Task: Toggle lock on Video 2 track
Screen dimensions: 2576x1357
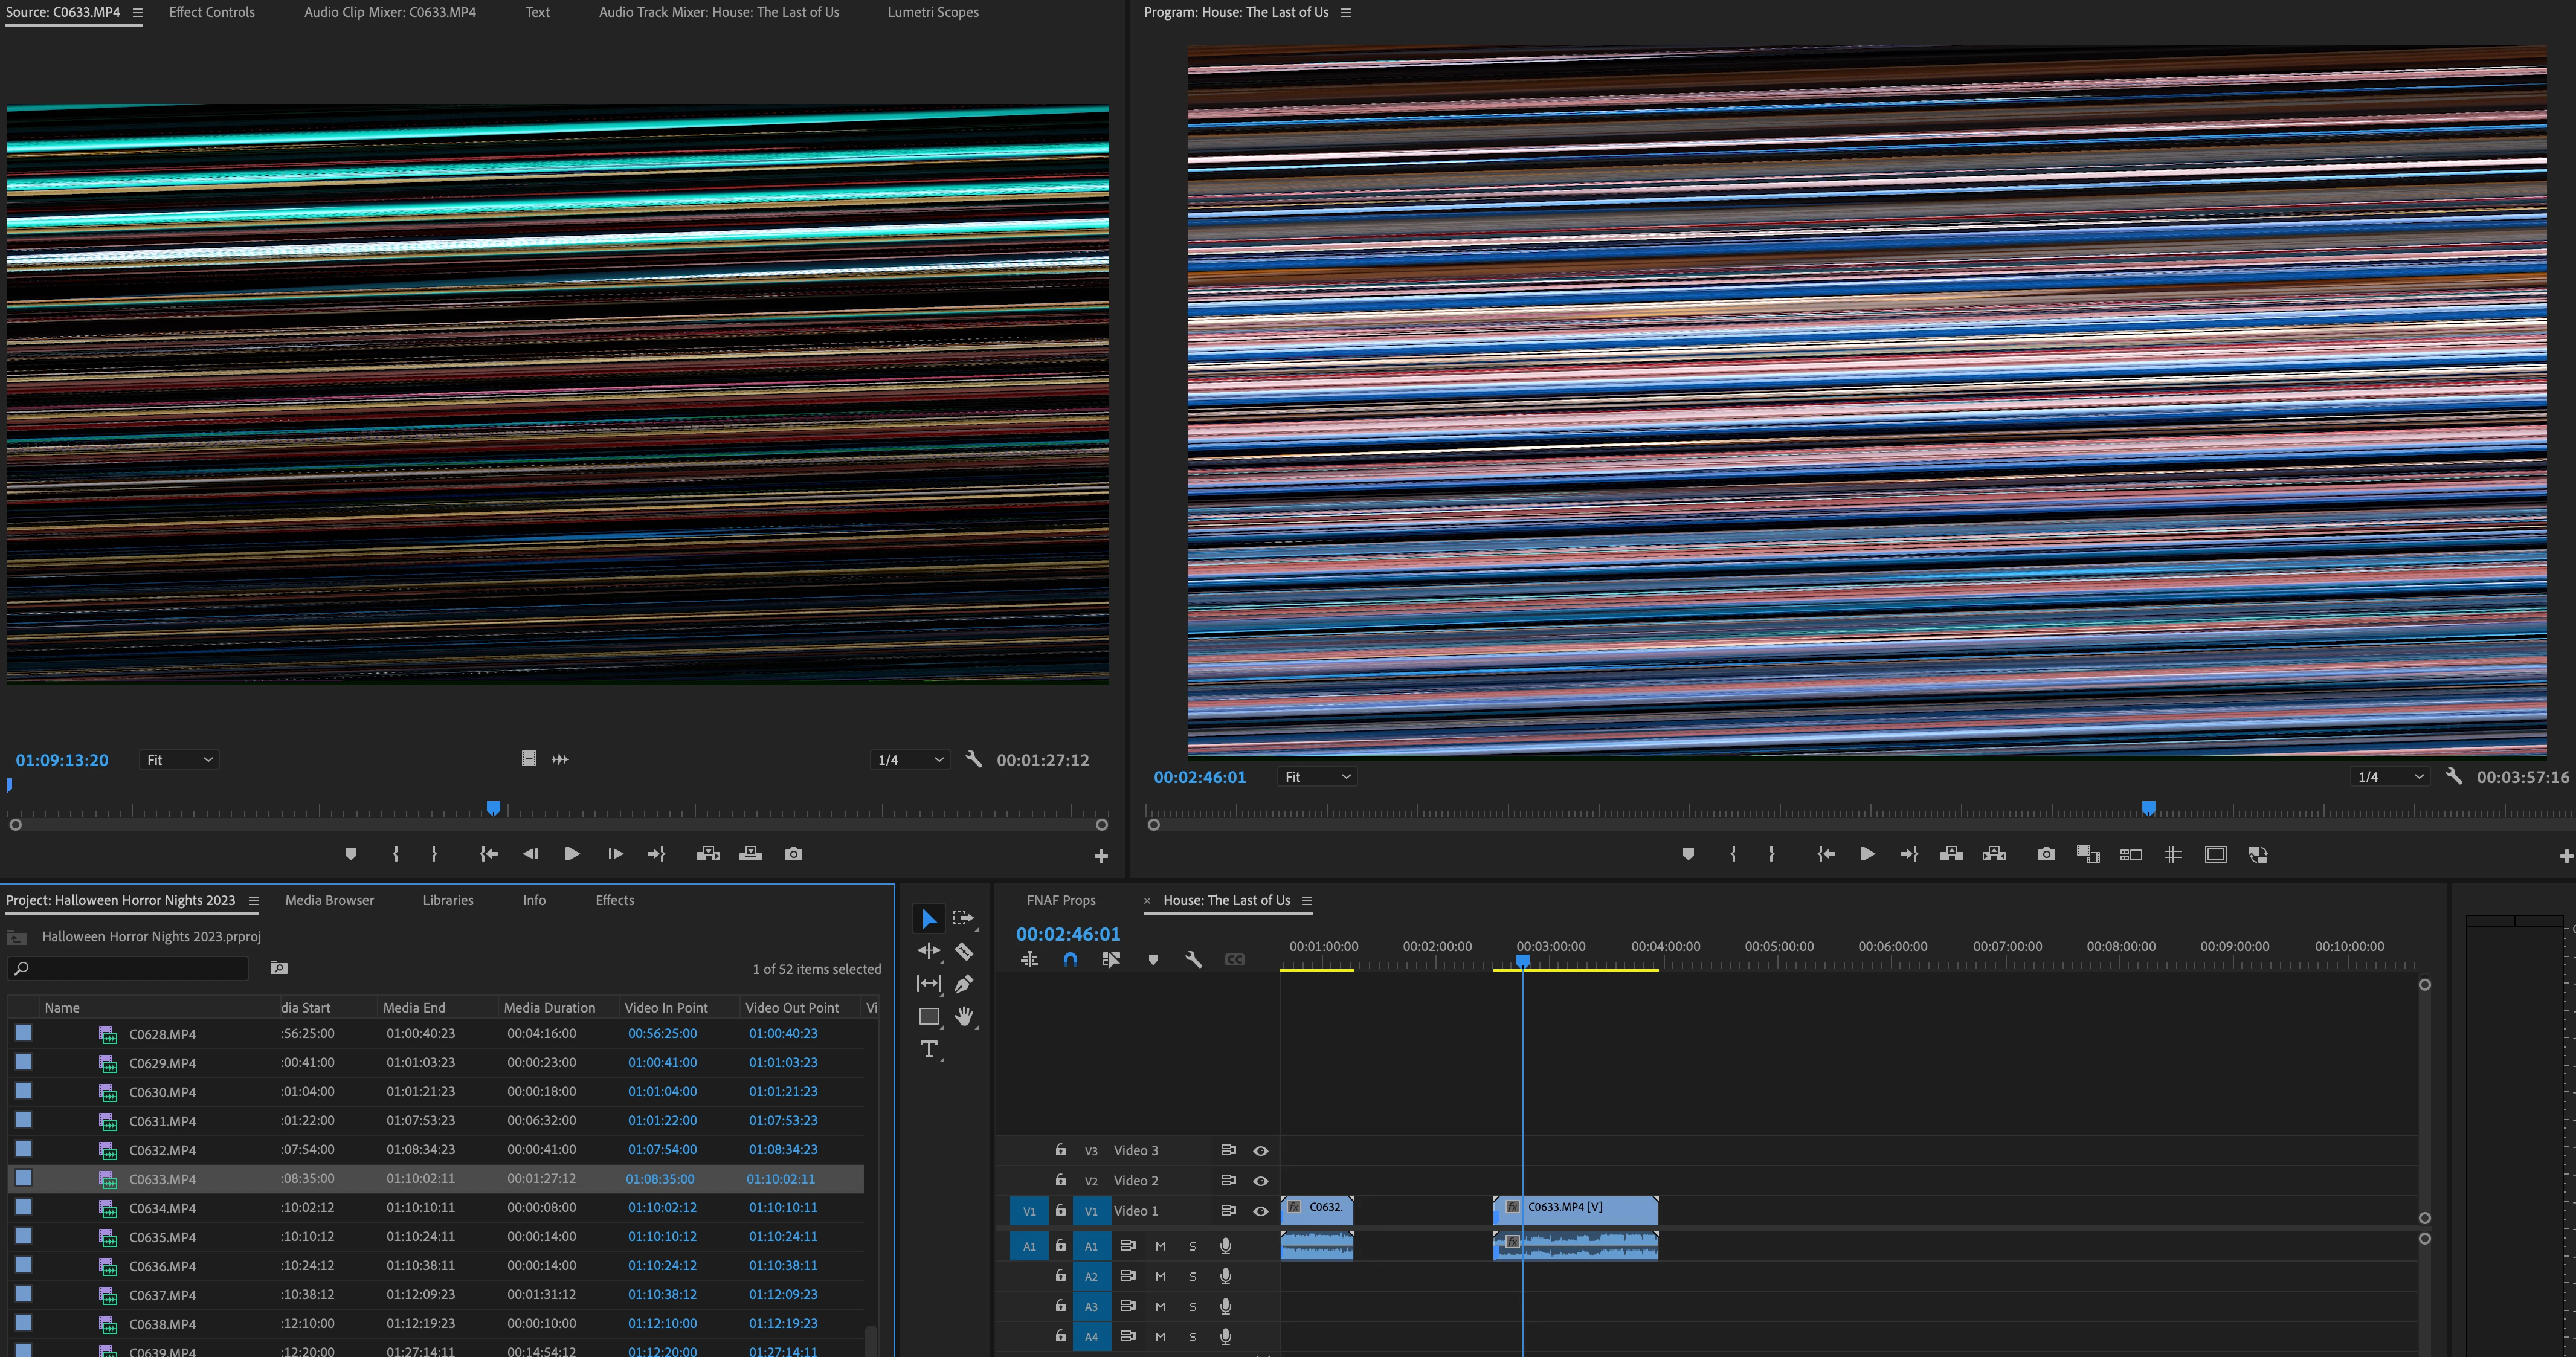Action: pos(1060,1180)
